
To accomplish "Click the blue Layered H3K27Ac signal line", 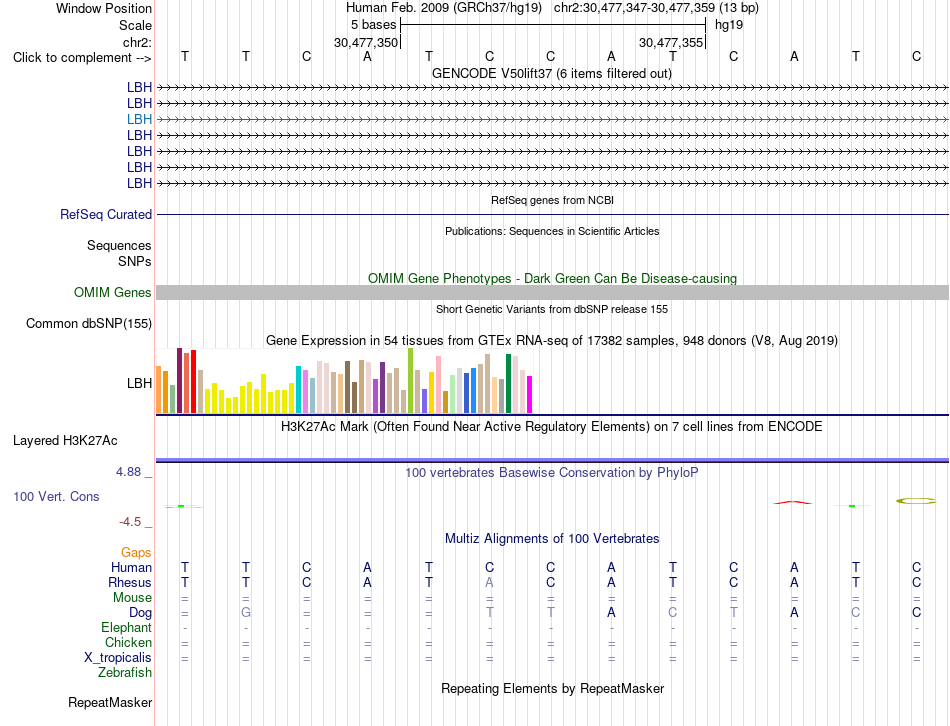I will [552, 461].
